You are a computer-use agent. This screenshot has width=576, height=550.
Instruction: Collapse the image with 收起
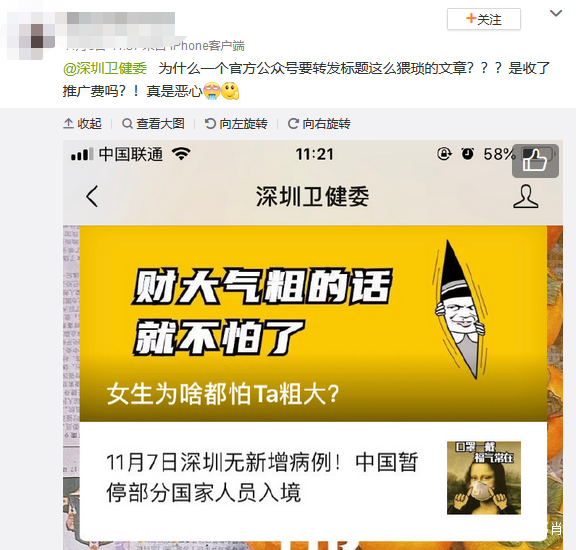(82, 124)
